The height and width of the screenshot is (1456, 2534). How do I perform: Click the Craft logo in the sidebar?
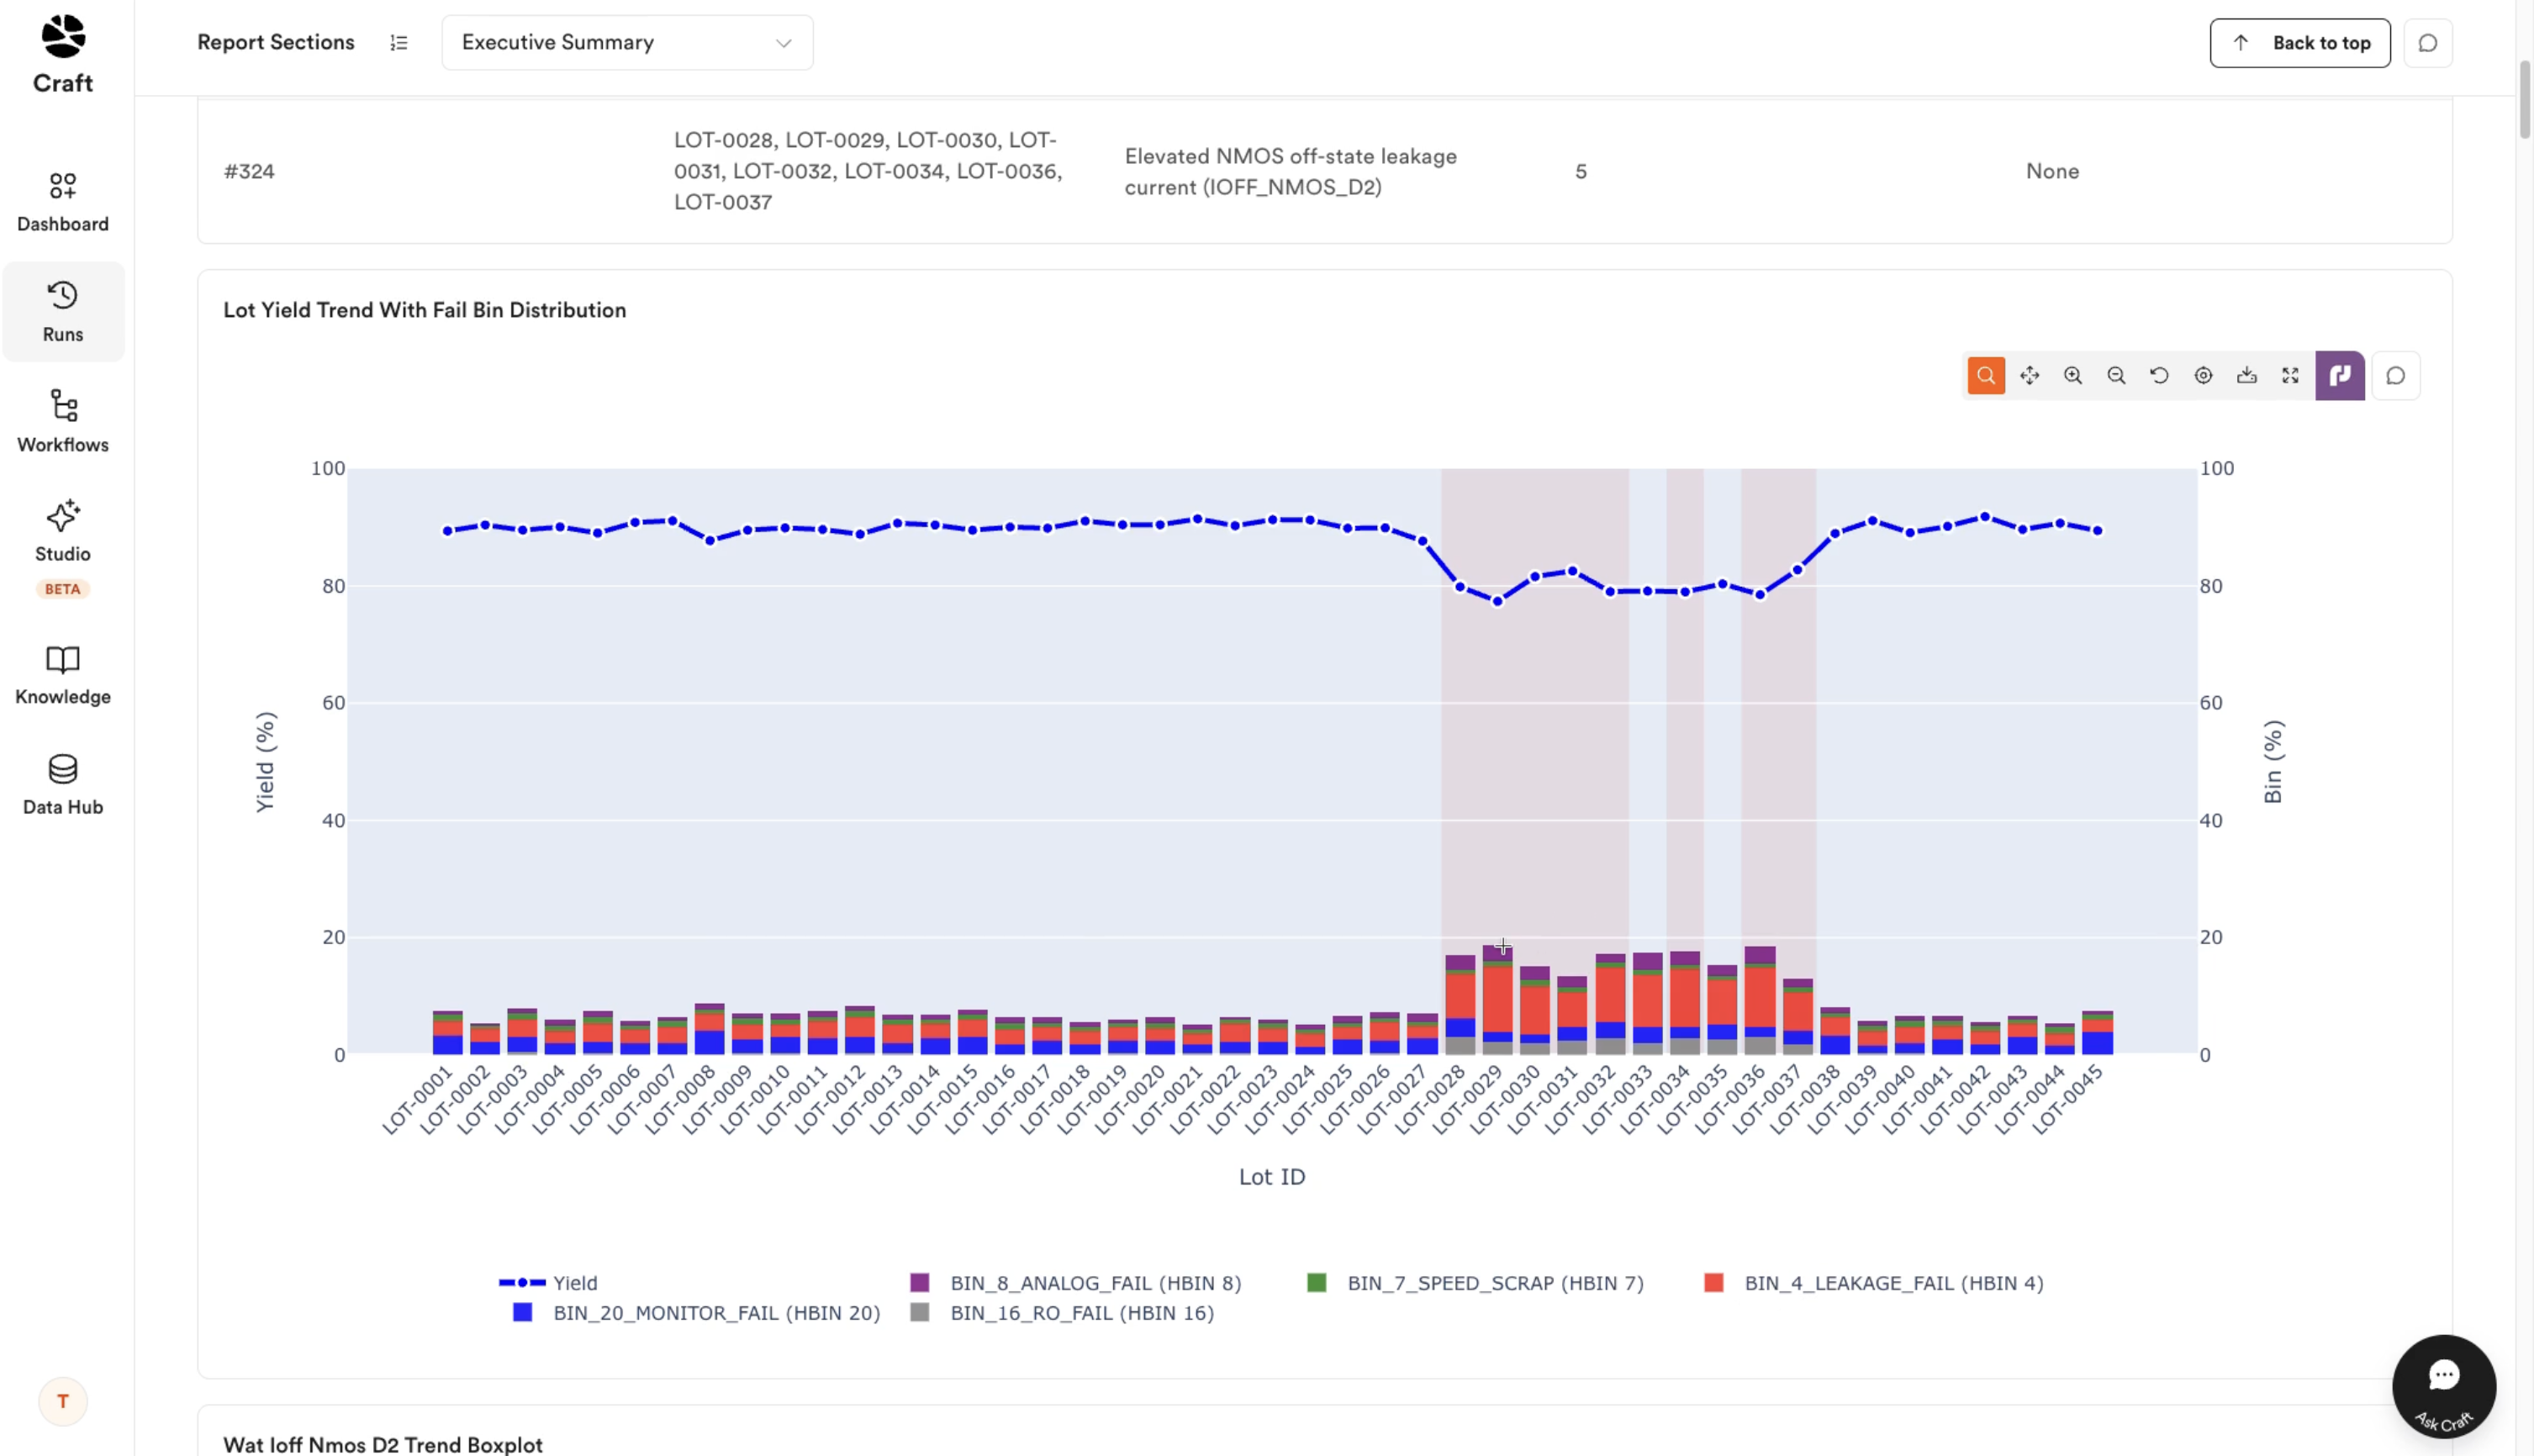(x=63, y=54)
